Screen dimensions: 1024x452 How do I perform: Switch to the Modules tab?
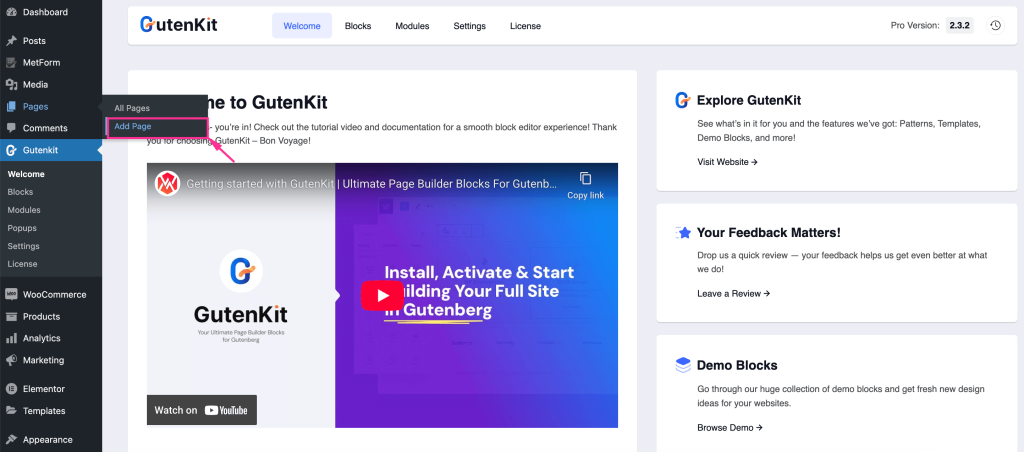[x=412, y=25]
